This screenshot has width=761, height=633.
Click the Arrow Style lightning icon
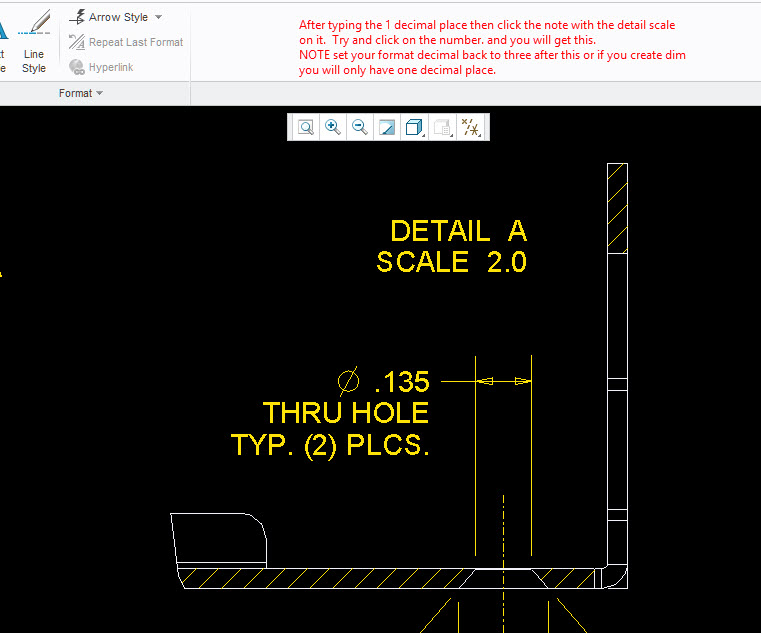coord(77,17)
